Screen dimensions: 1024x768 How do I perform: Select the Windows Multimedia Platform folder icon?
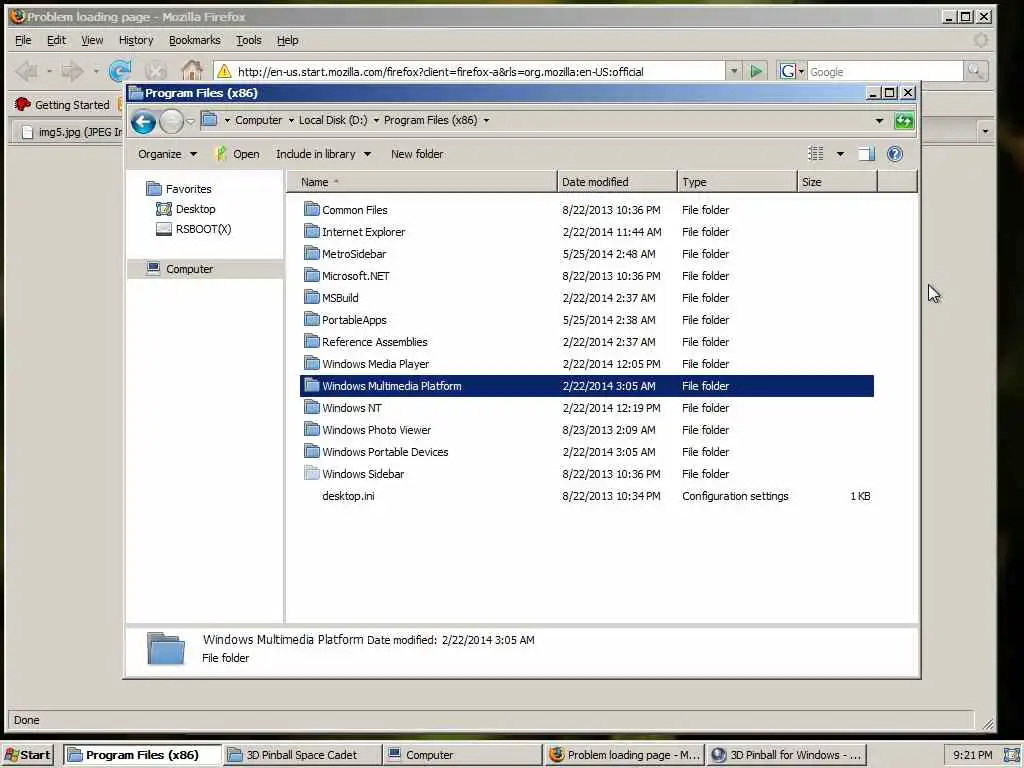point(312,385)
